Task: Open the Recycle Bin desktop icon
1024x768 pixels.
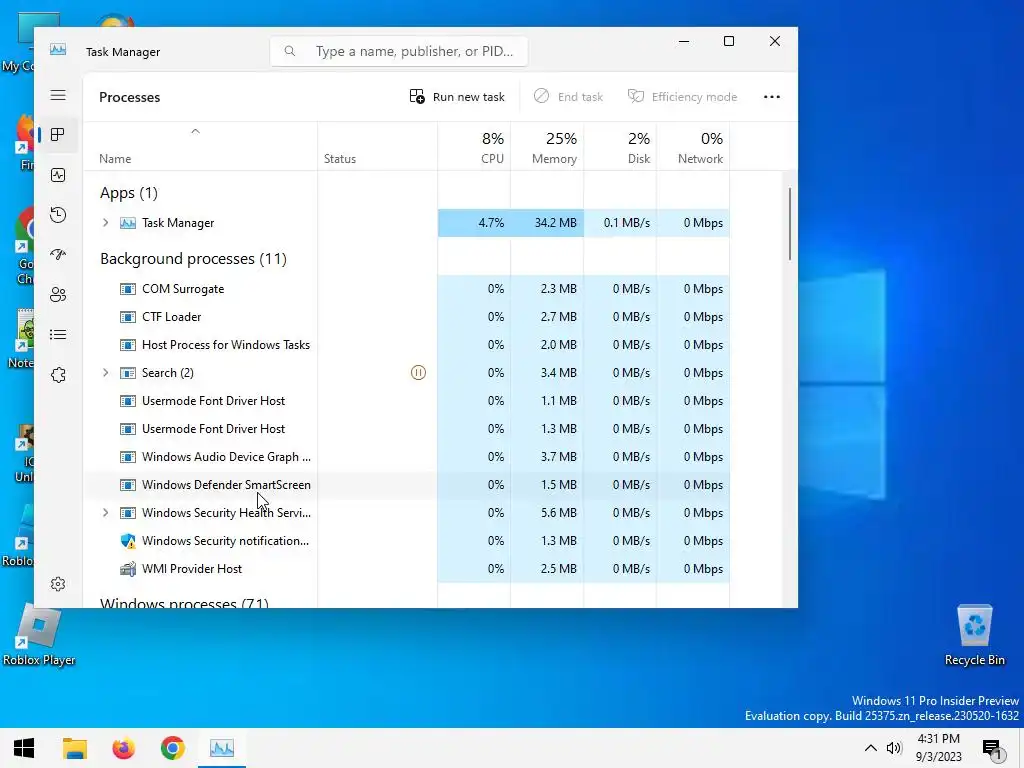Action: click(x=974, y=635)
